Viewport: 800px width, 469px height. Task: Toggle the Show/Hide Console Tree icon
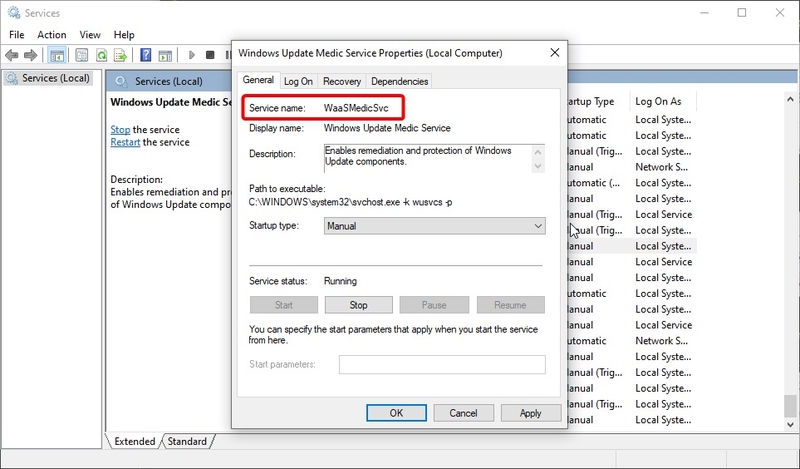point(57,55)
